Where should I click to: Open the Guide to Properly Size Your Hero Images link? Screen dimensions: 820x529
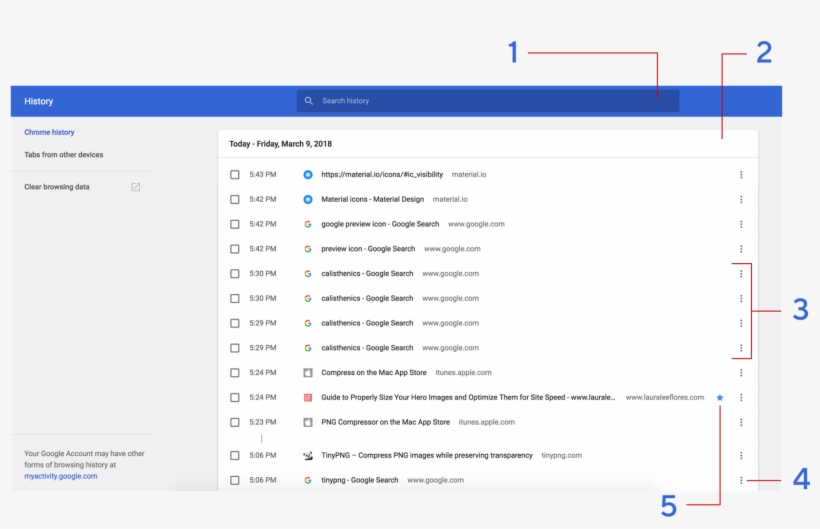468,398
